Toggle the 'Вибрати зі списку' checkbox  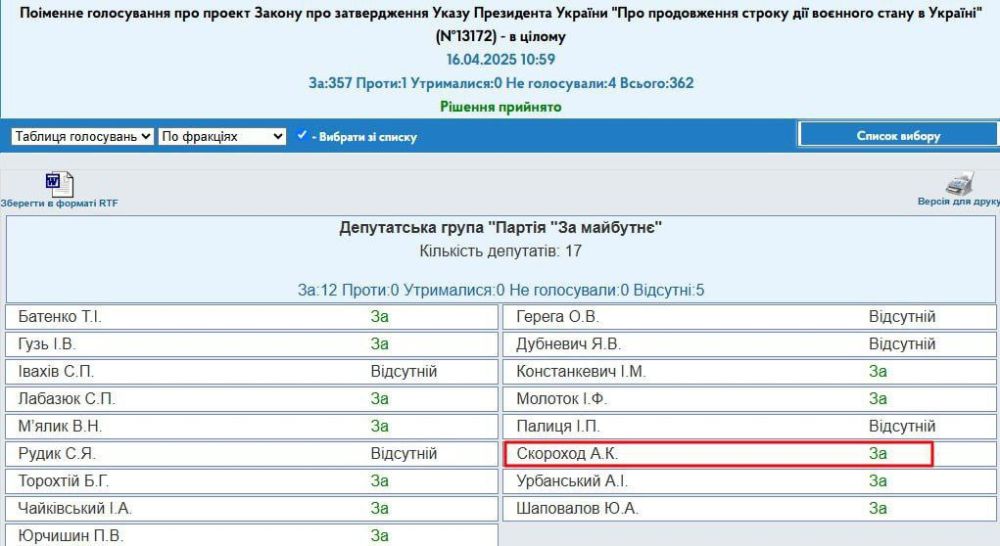coord(302,136)
